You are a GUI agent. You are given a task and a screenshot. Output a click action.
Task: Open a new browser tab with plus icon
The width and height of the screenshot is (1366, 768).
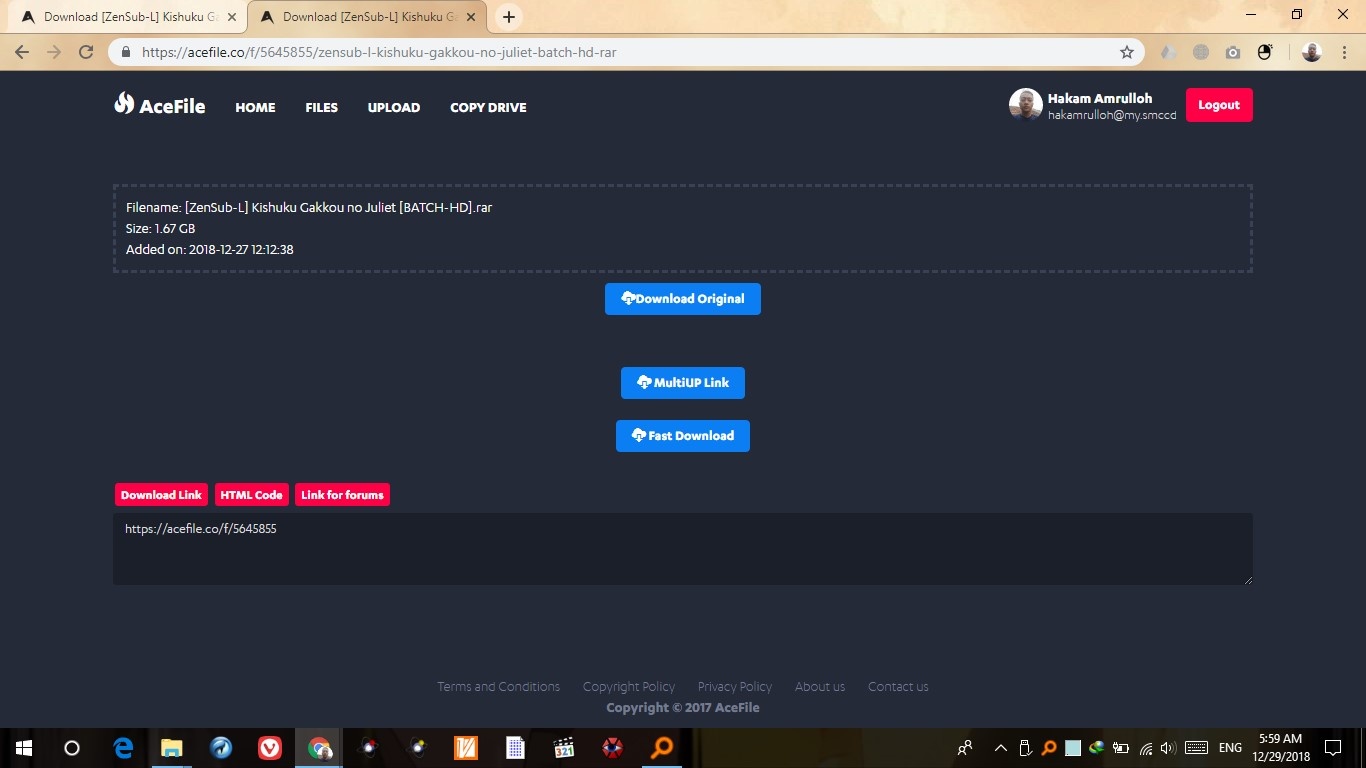coord(509,17)
